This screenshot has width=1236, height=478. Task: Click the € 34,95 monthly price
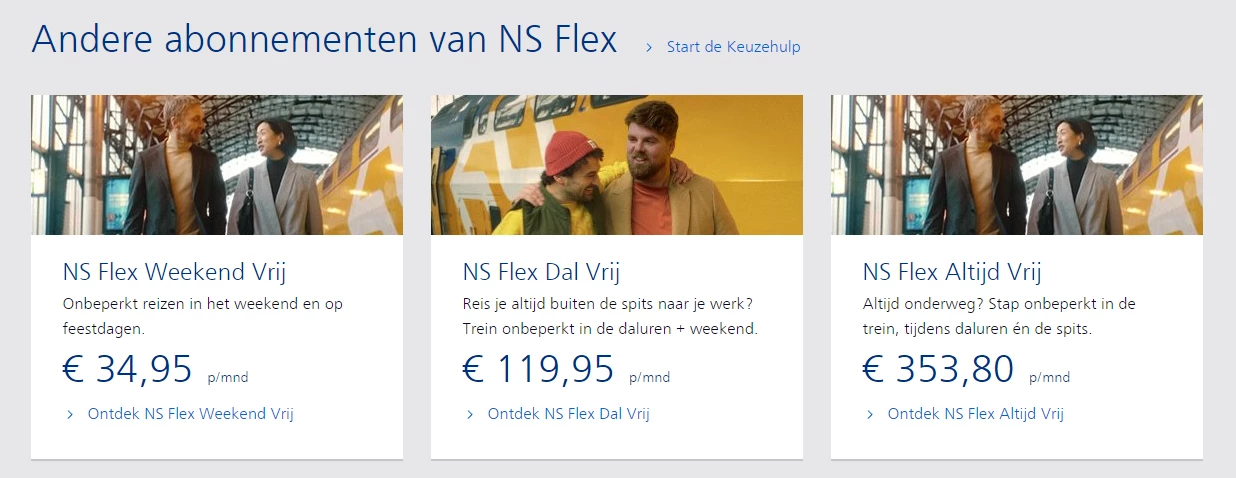click(127, 369)
